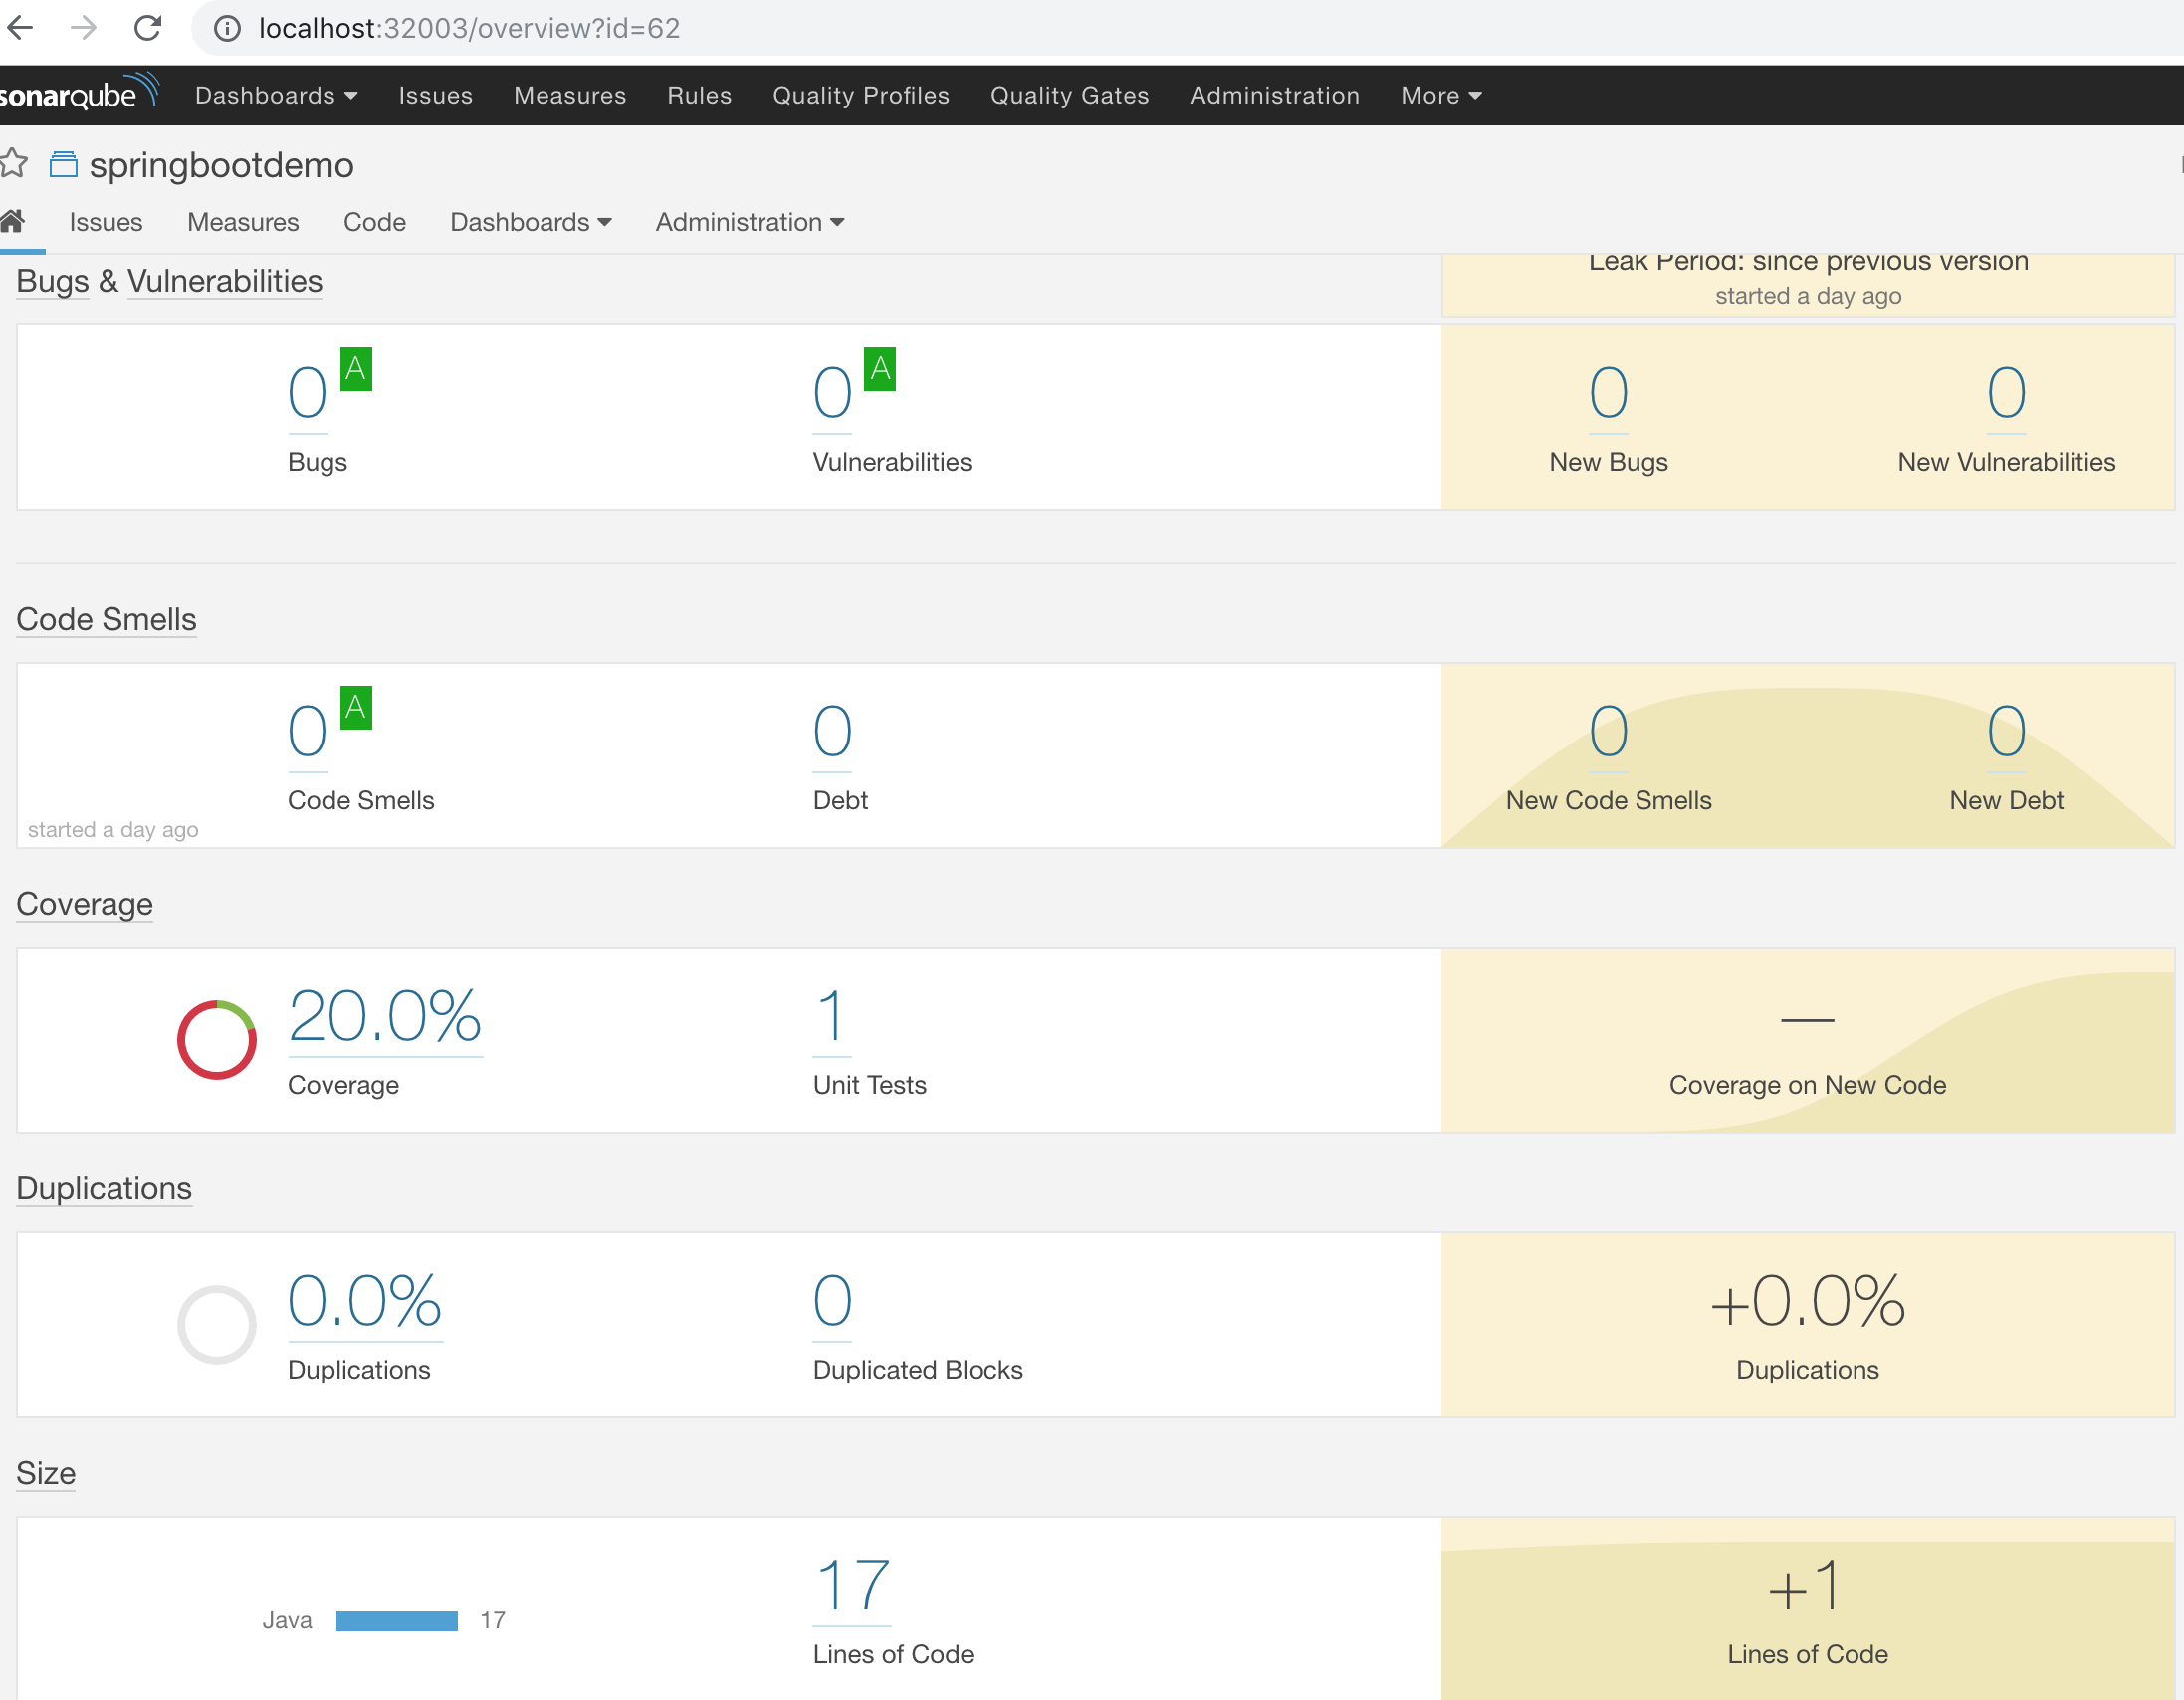Open the 20.0% coverage link

click(x=385, y=1017)
